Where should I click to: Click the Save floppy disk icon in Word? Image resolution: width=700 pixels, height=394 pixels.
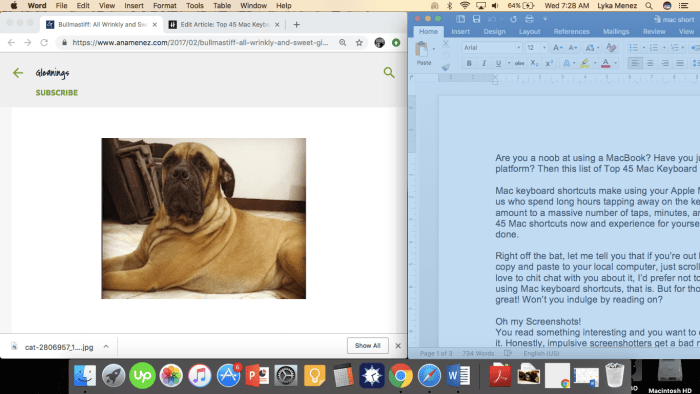tap(476, 19)
